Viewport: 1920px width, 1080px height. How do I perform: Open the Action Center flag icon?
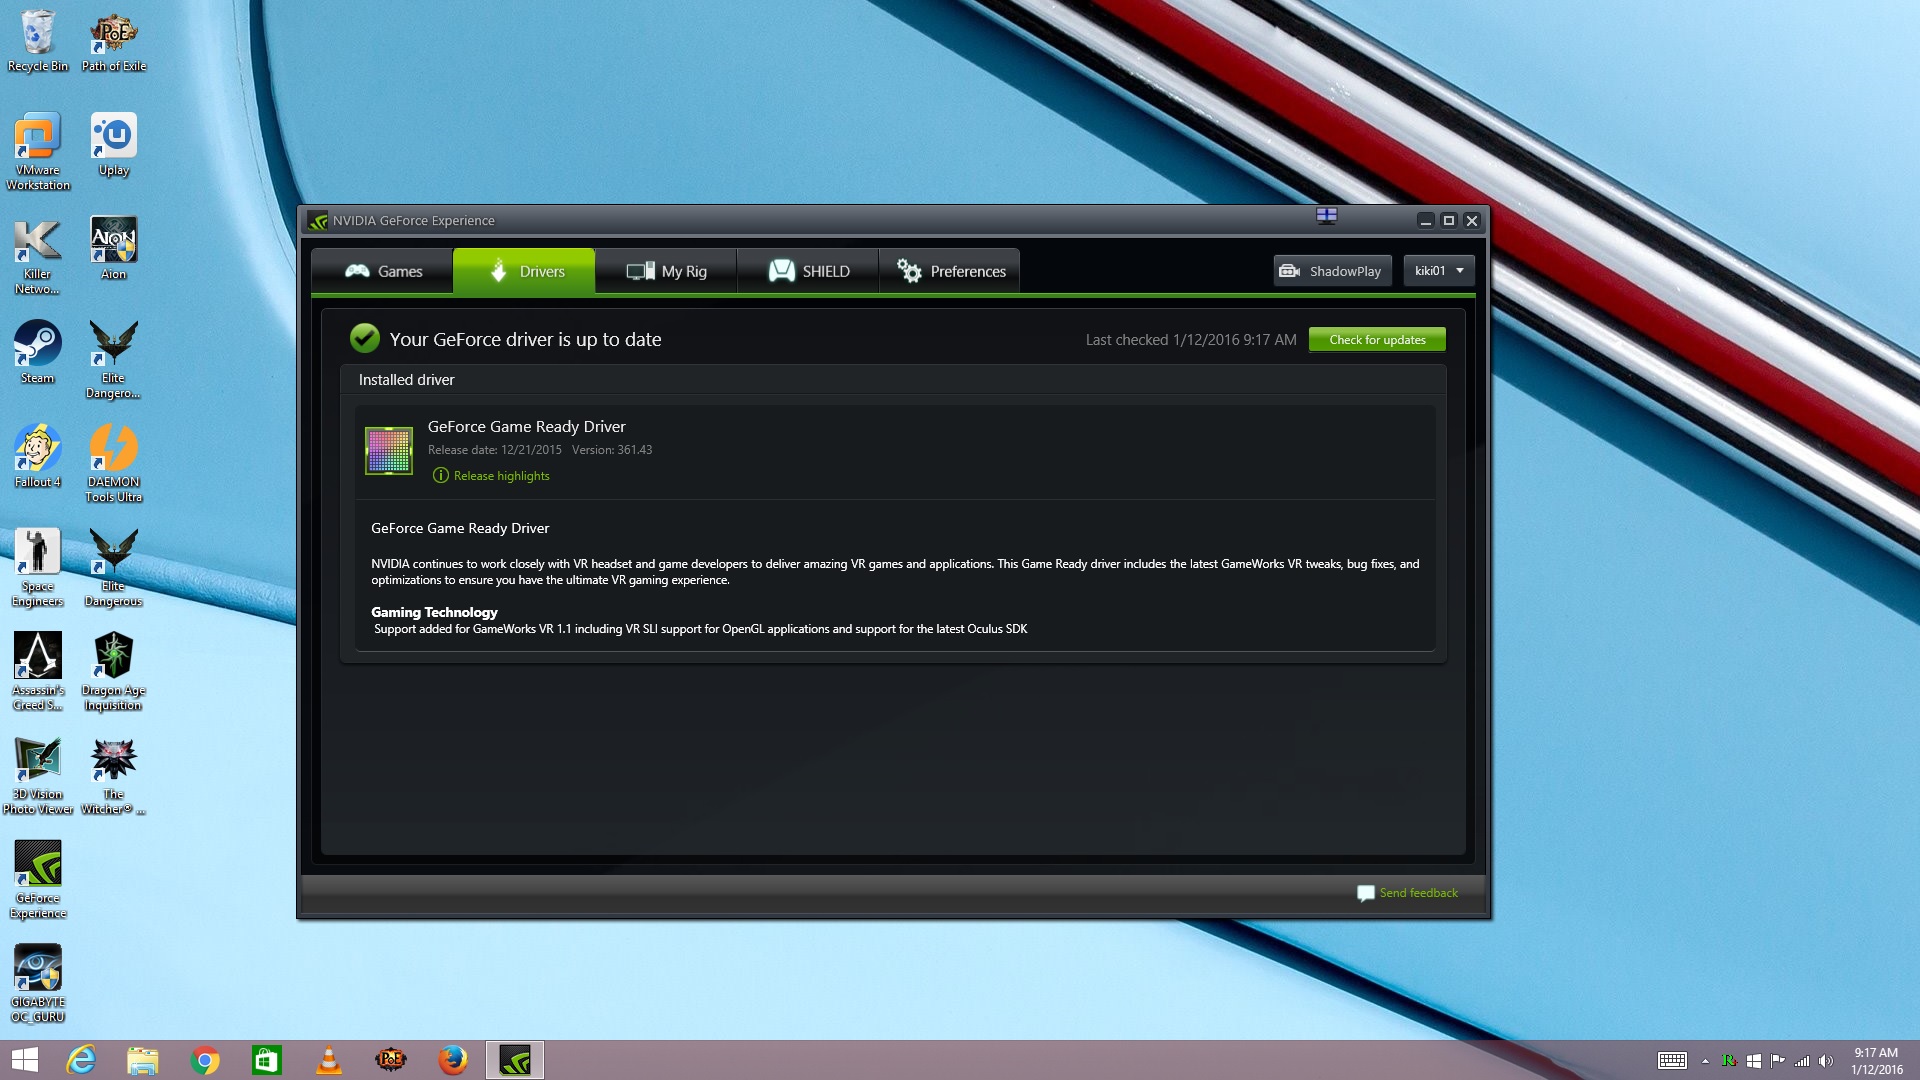tap(1777, 1061)
